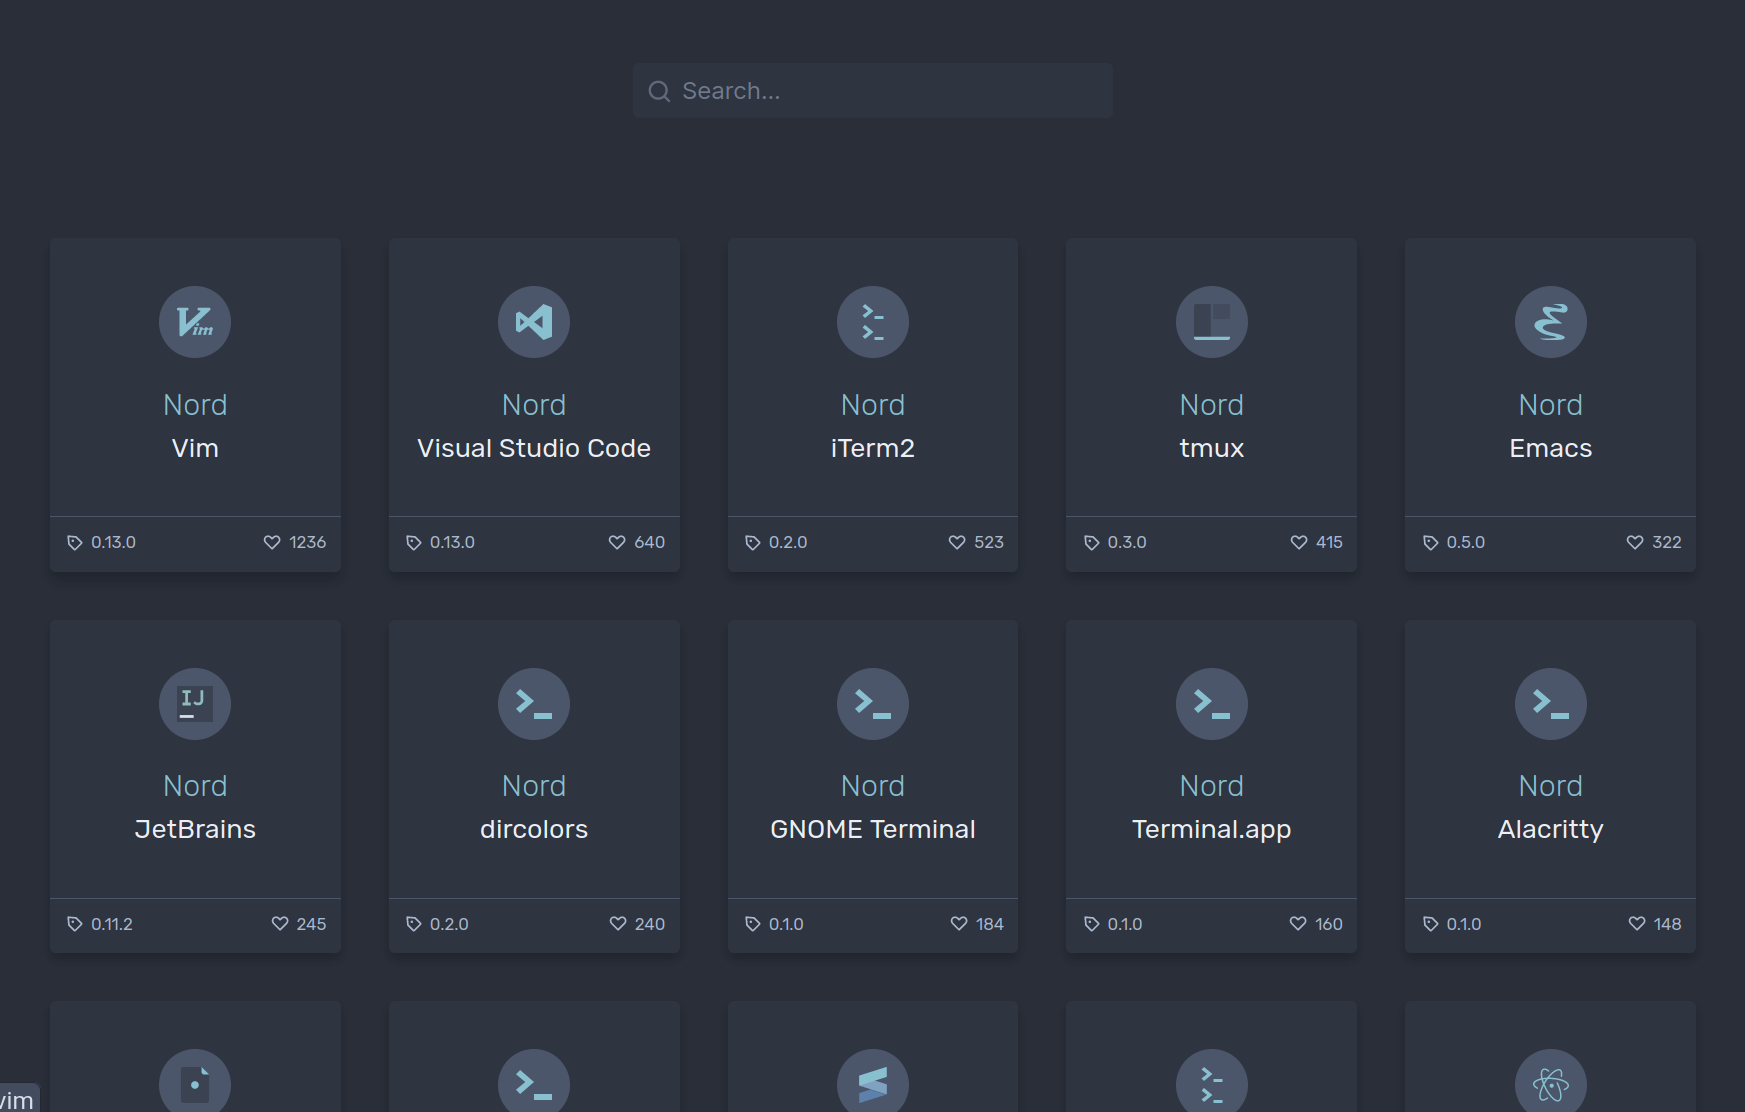The width and height of the screenshot is (1745, 1112).
Task: Click the Sublime Text icon in the bottom row
Action: (872, 1082)
